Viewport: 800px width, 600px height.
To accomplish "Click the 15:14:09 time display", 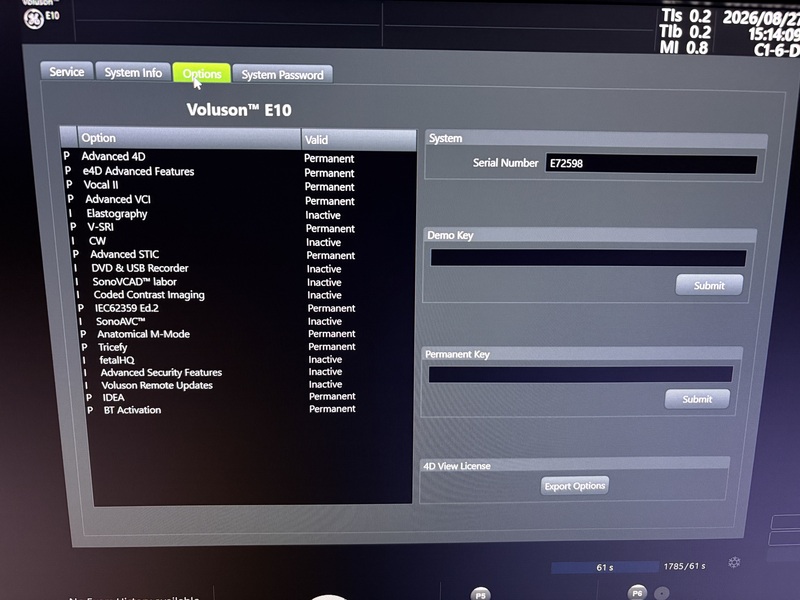I will [774, 34].
